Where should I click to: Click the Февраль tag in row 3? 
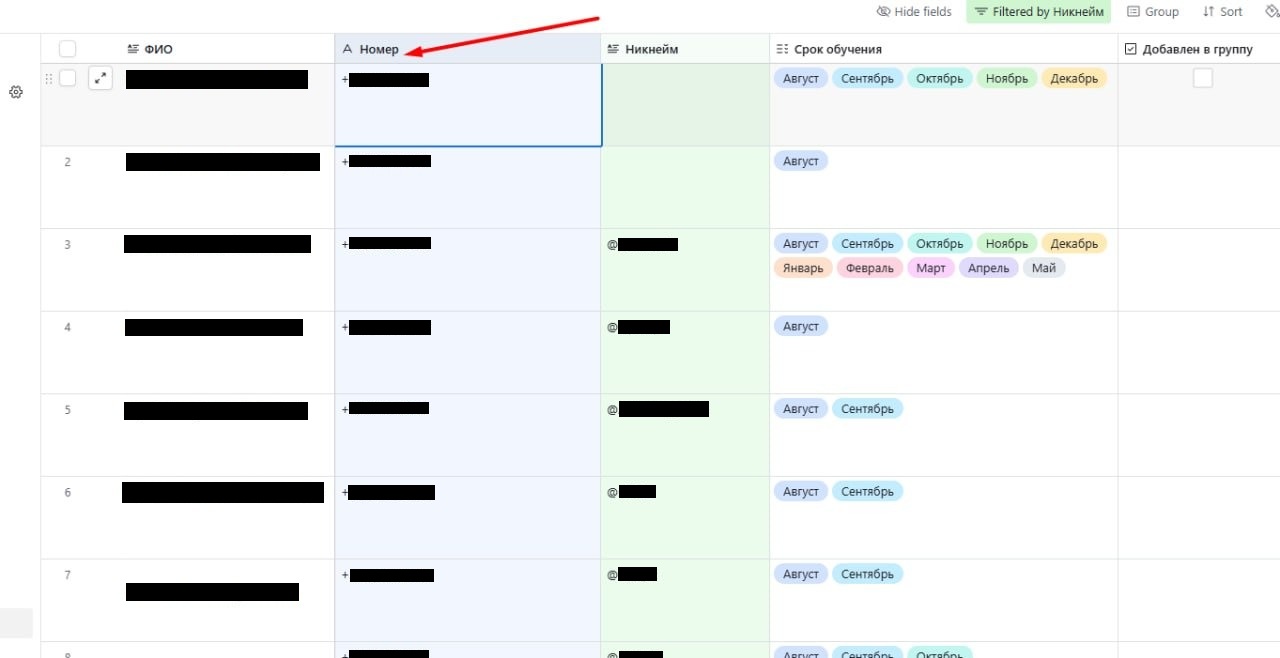click(869, 268)
